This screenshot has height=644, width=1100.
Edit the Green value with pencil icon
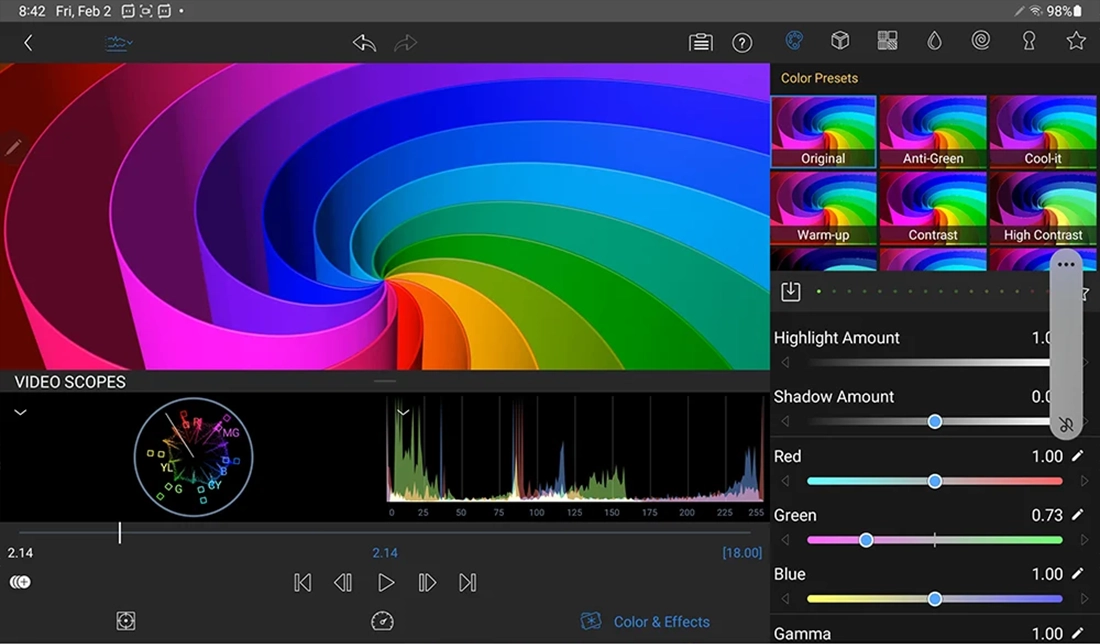(x=1078, y=515)
